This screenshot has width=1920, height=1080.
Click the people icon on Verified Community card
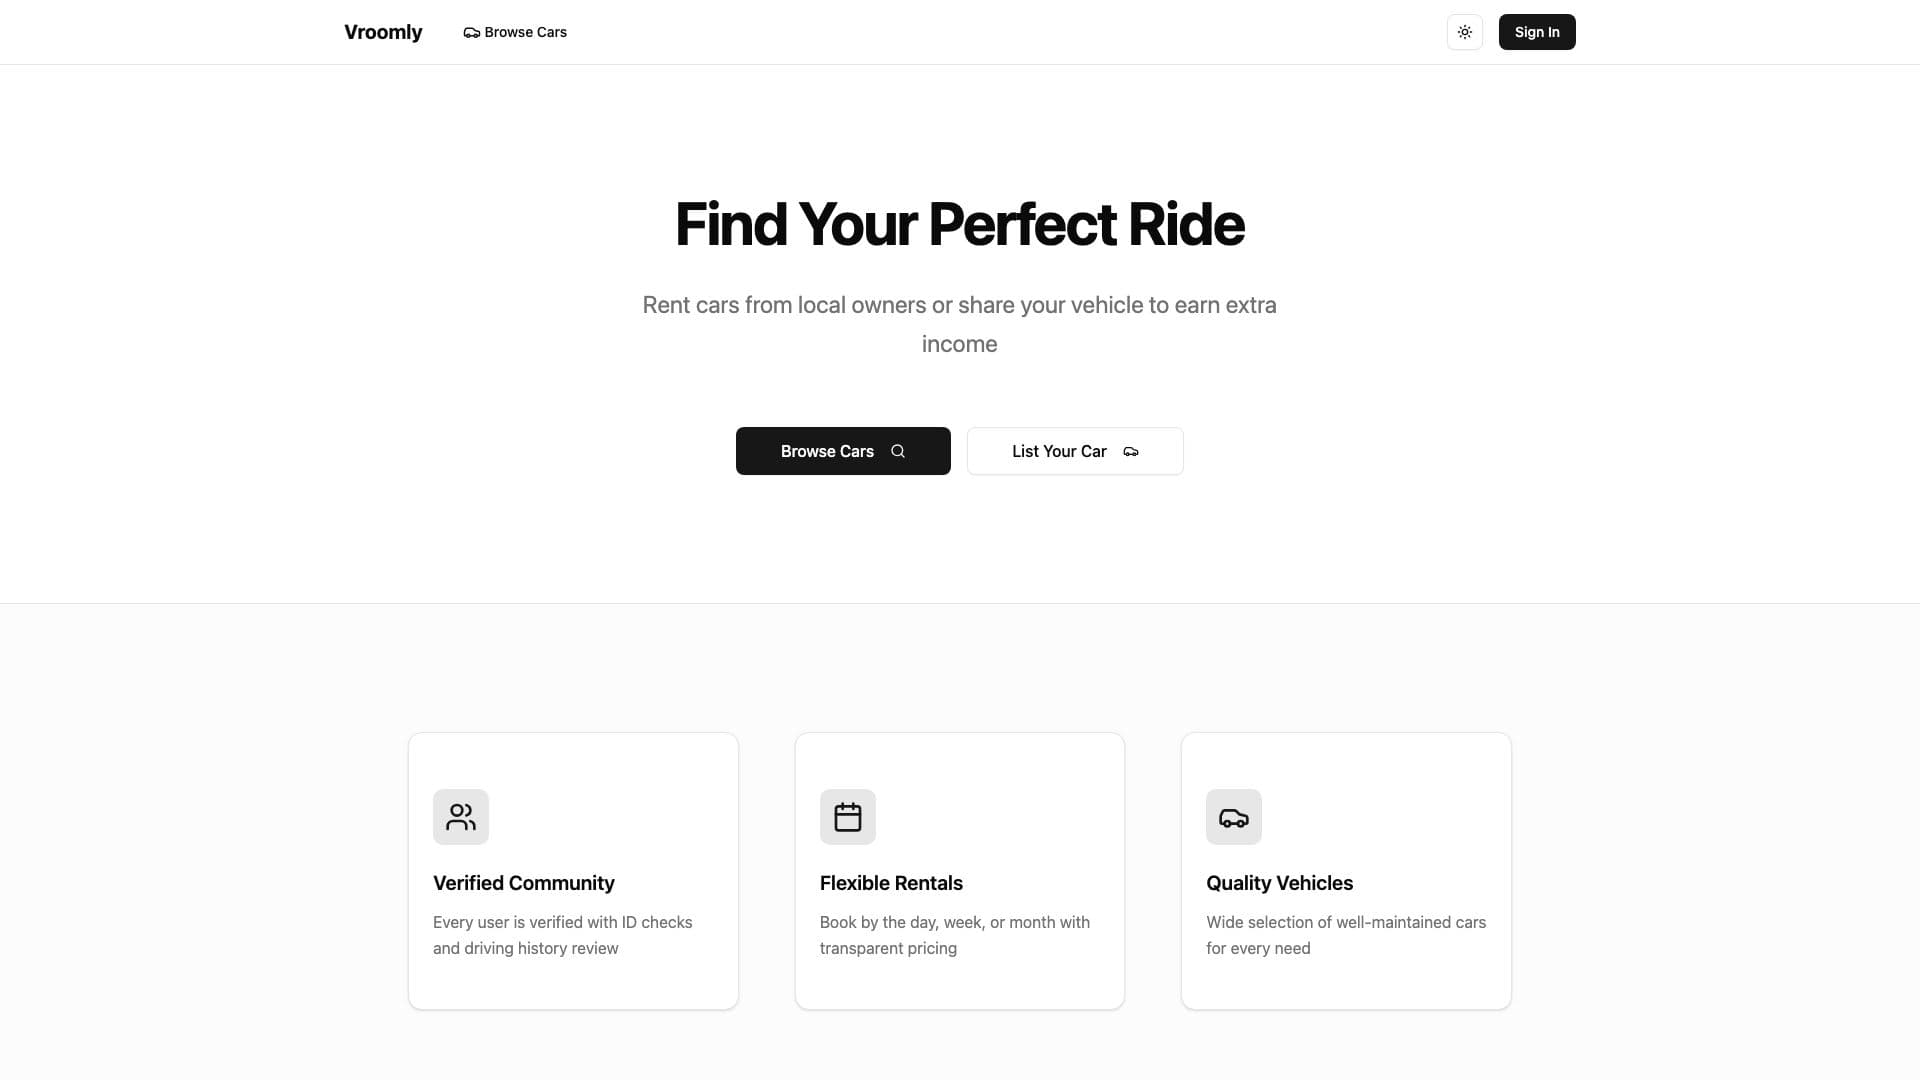tap(460, 816)
